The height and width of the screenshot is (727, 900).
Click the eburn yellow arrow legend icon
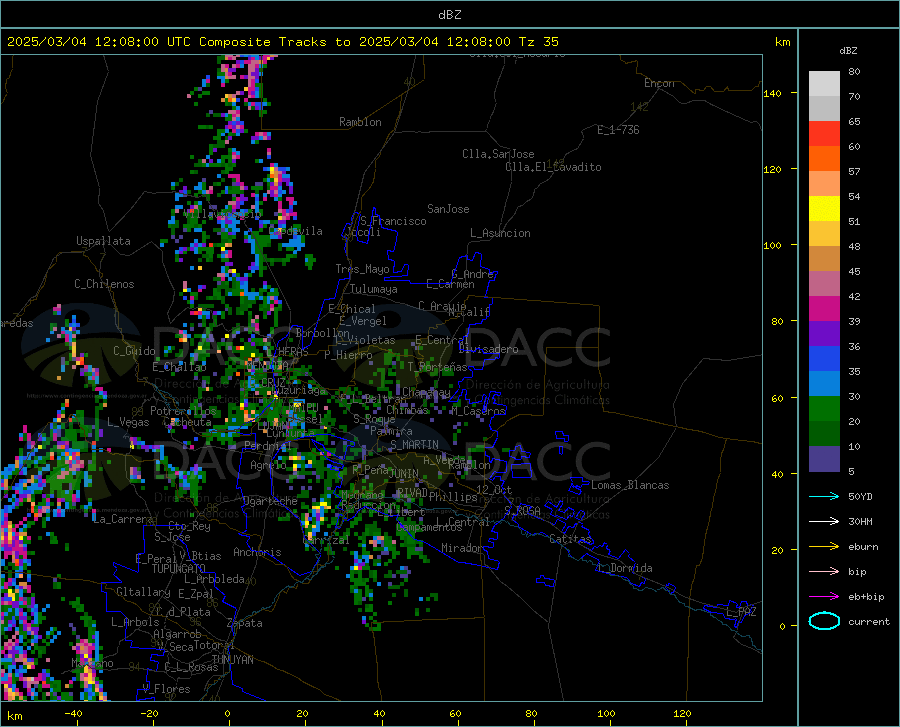(824, 546)
